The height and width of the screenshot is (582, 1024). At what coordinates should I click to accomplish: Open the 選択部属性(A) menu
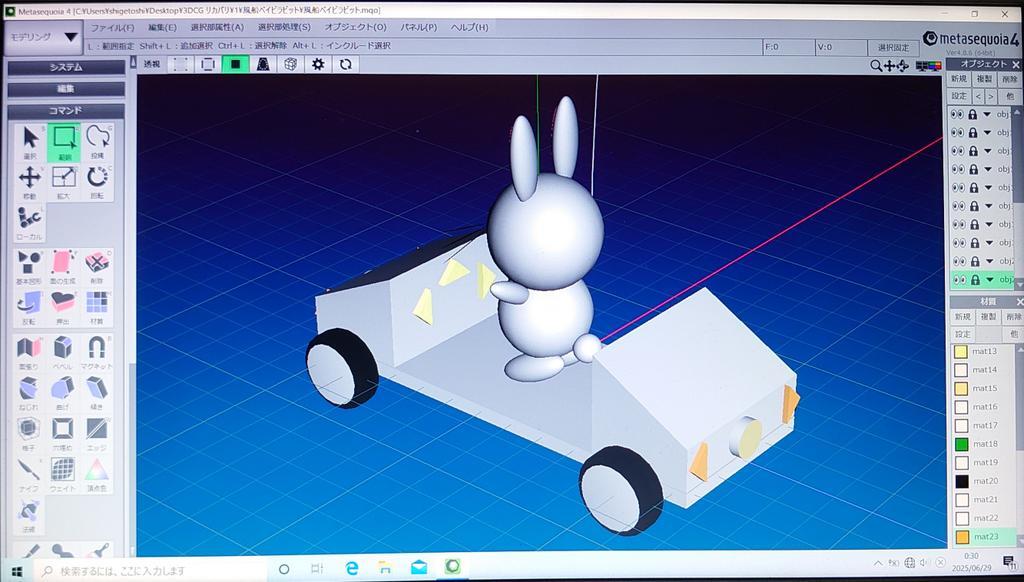coord(217,27)
